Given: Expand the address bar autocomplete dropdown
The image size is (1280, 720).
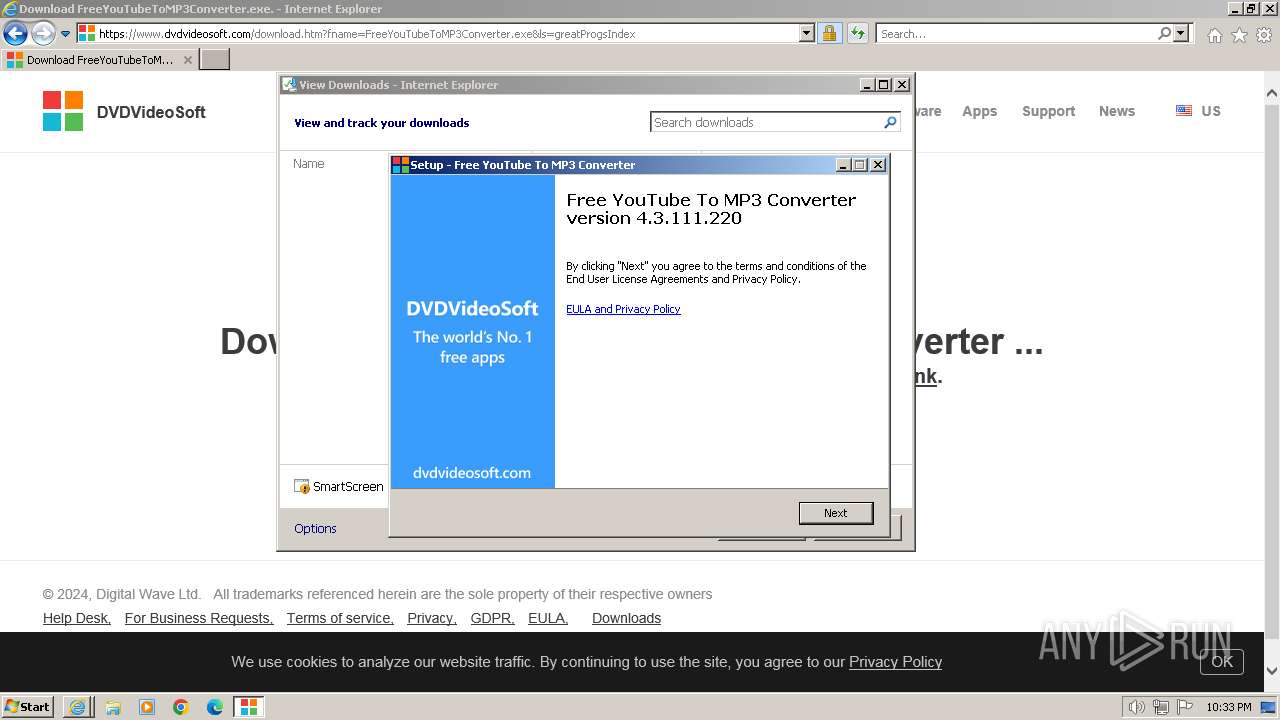Looking at the screenshot, I should [807, 33].
